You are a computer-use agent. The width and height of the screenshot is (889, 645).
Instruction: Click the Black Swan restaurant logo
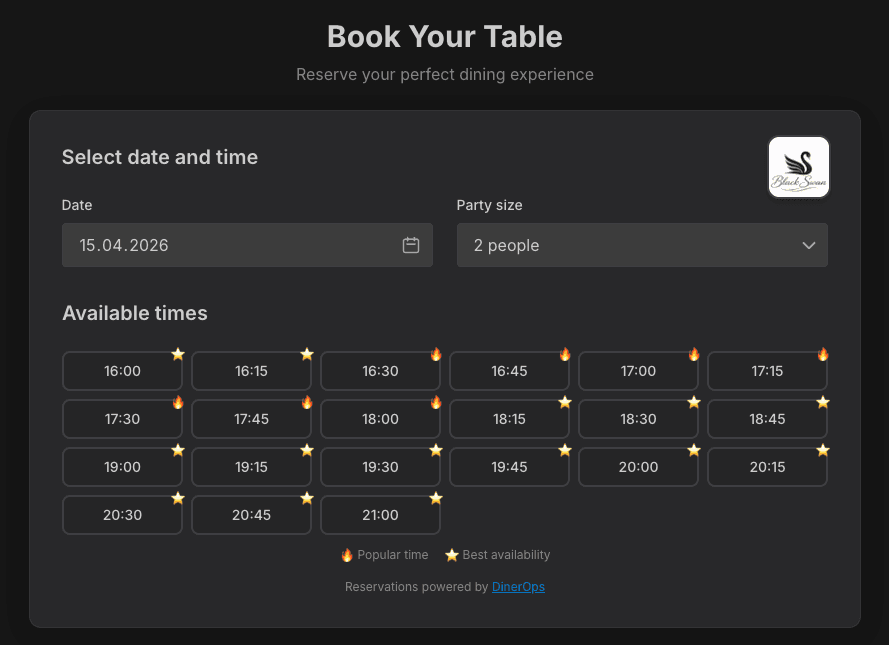click(798, 166)
